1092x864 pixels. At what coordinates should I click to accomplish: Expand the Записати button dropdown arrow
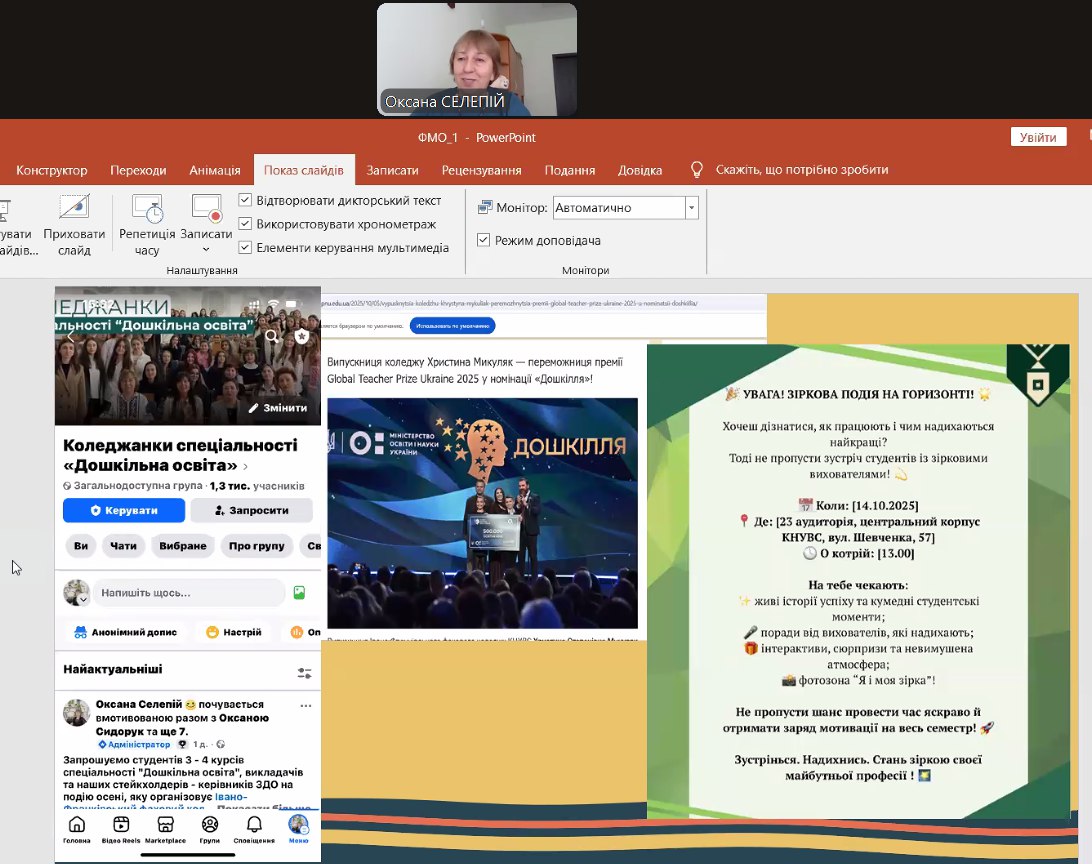pyautogui.click(x=206, y=250)
